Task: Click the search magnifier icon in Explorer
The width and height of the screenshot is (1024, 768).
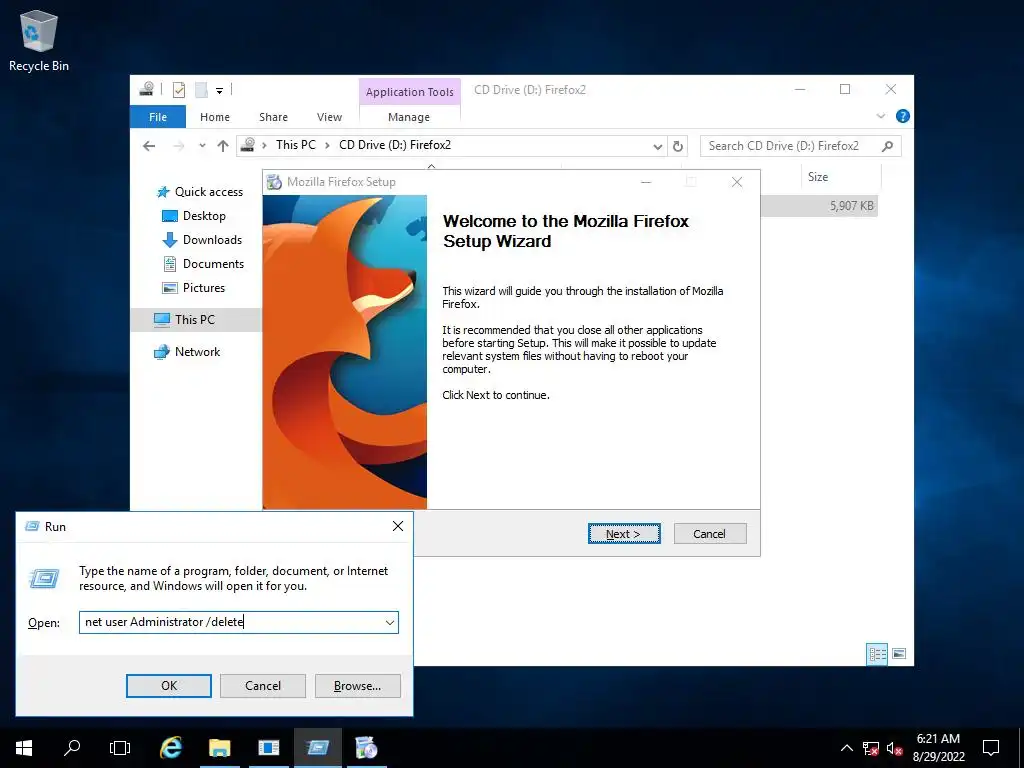Action: (887, 146)
